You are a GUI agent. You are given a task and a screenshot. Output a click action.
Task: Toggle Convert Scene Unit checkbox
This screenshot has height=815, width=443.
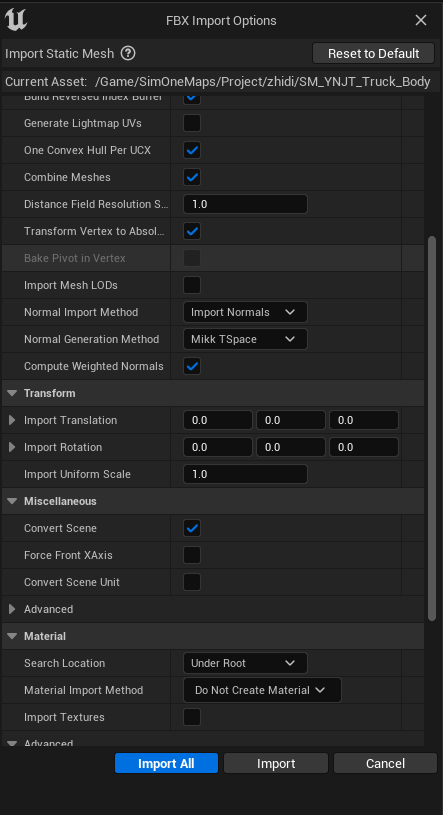point(192,582)
